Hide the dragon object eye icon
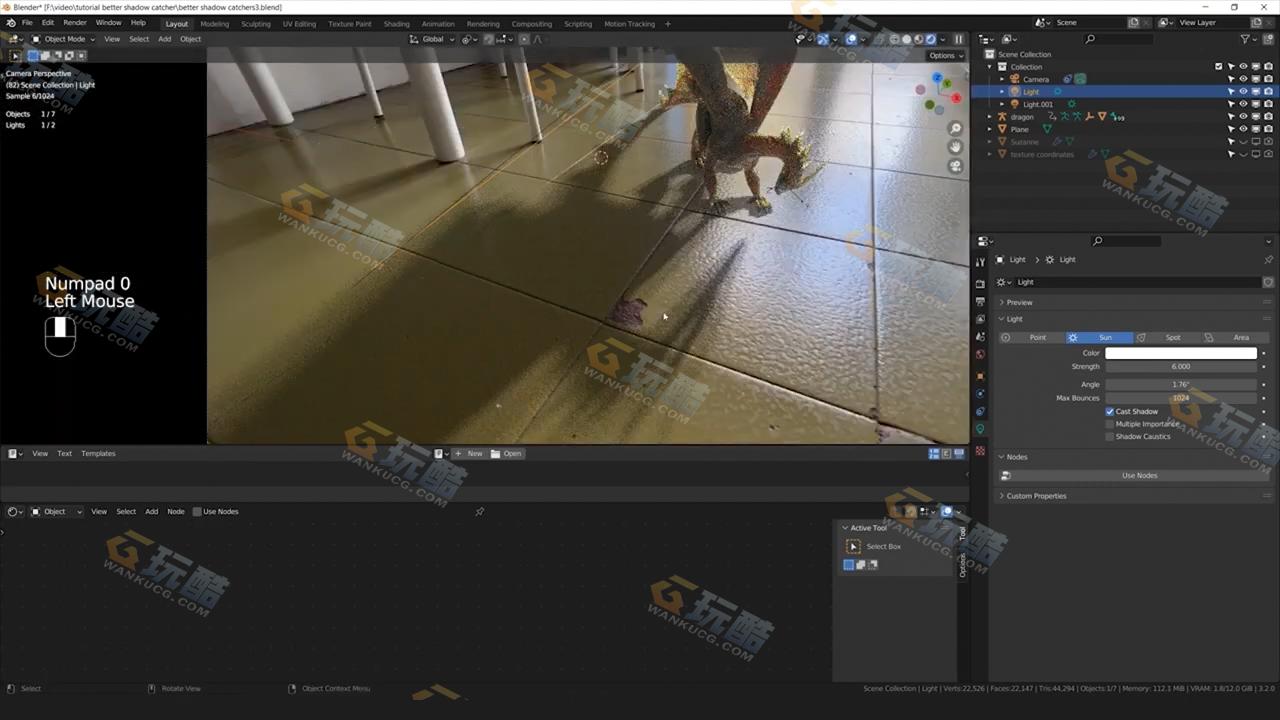The width and height of the screenshot is (1280, 720). (1243, 117)
